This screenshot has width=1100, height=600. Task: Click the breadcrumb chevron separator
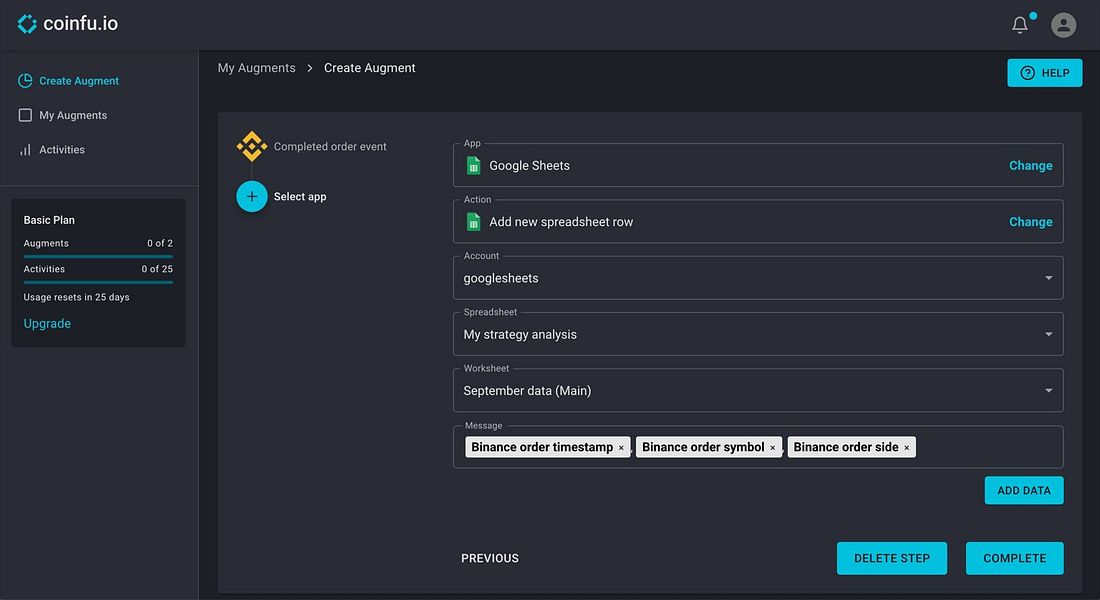pyautogui.click(x=309, y=68)
